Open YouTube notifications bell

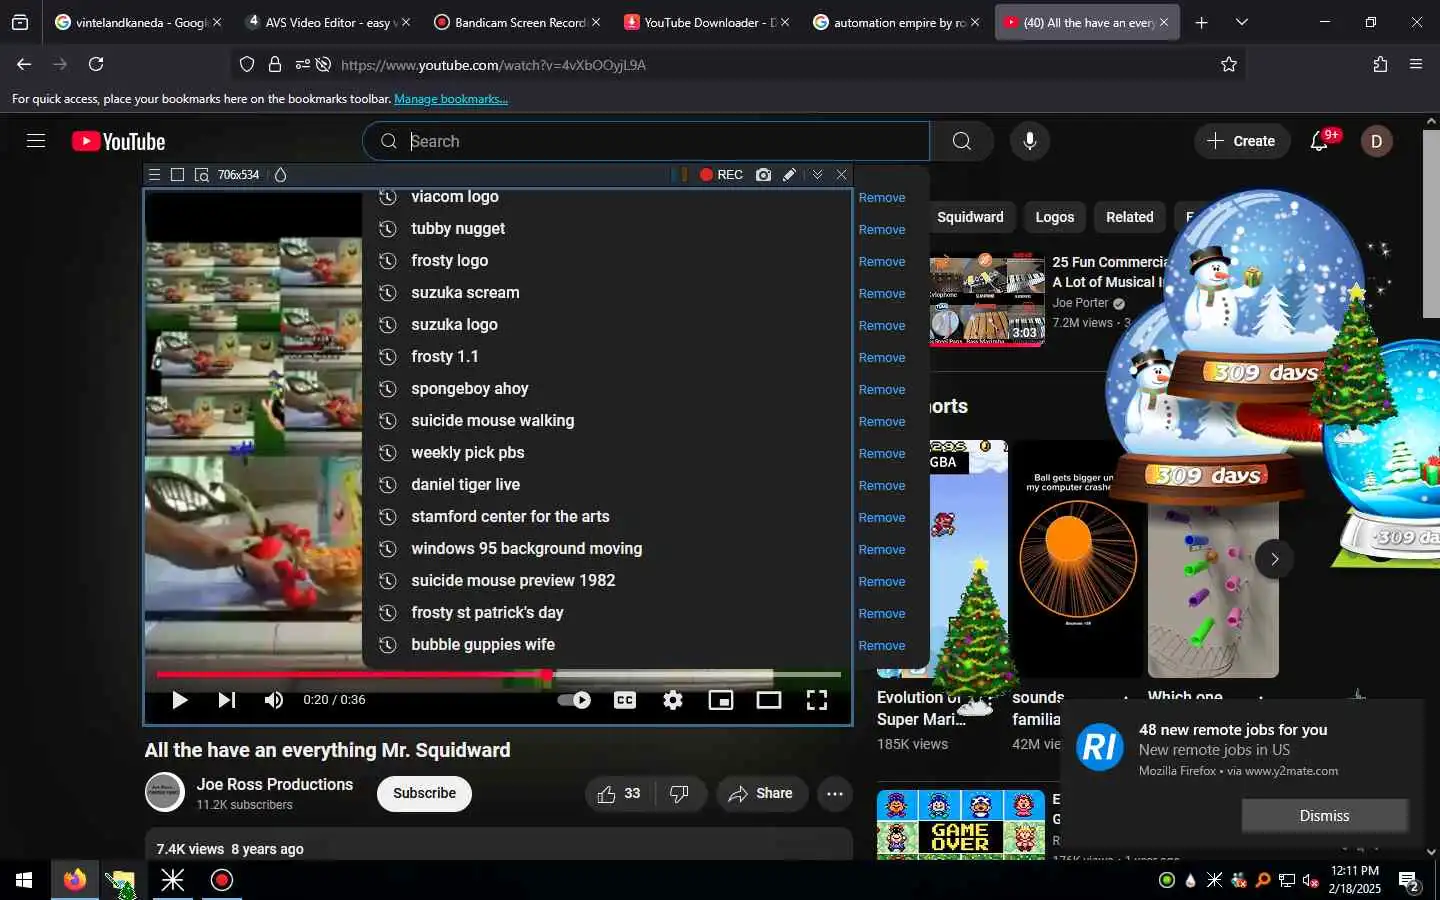[1319, 141]
